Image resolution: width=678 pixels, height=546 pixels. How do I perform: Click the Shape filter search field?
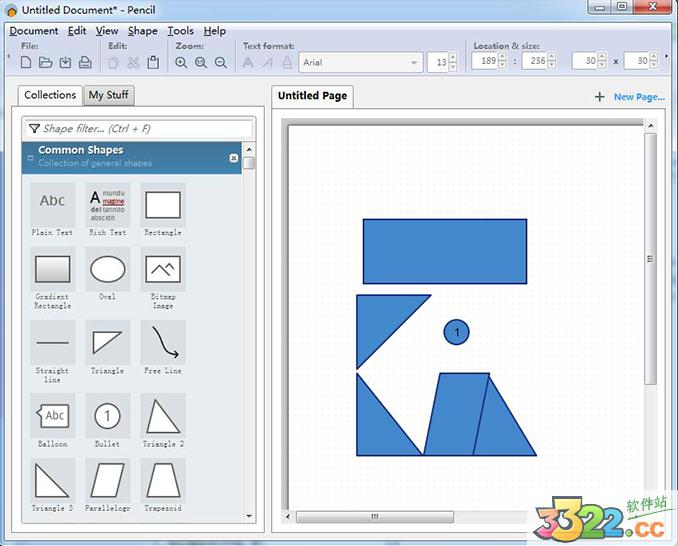click(x=140, y=129)
